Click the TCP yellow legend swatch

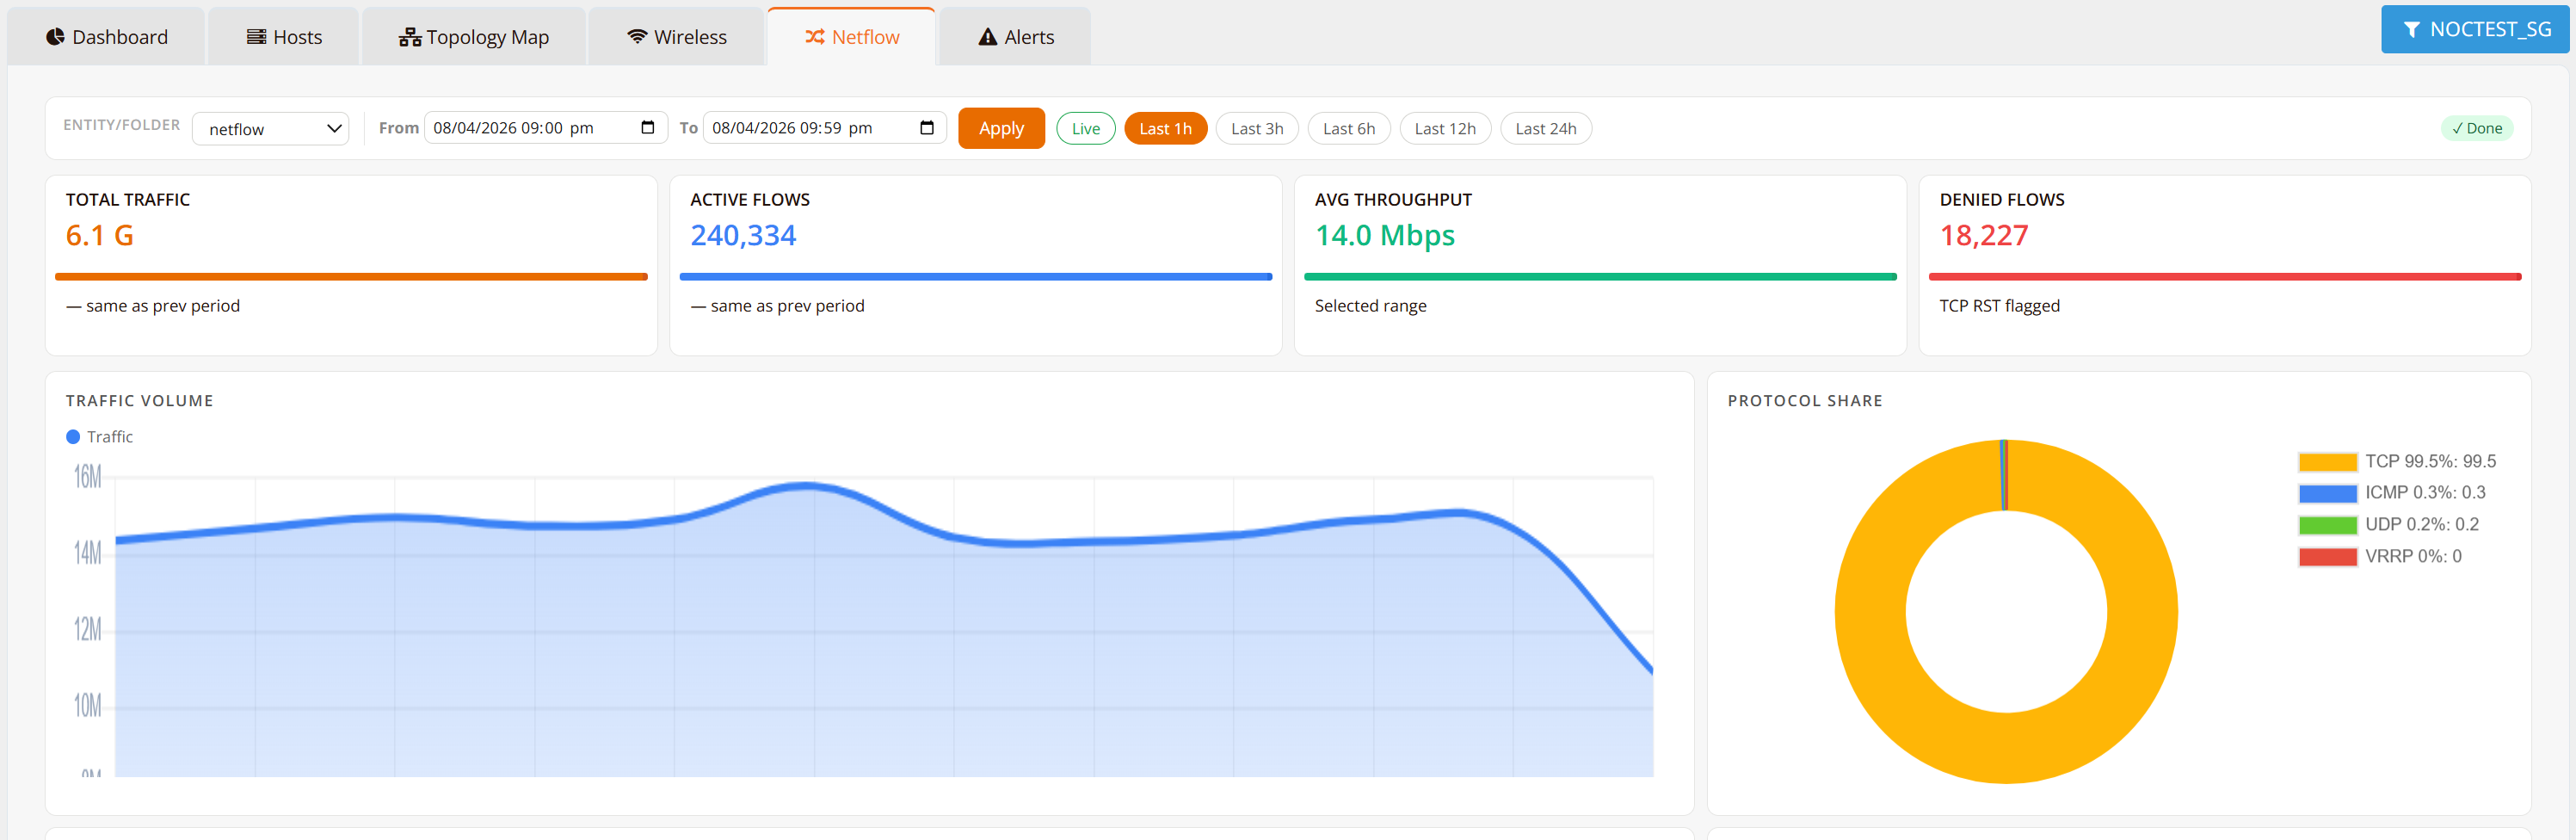coord(2326,462)
